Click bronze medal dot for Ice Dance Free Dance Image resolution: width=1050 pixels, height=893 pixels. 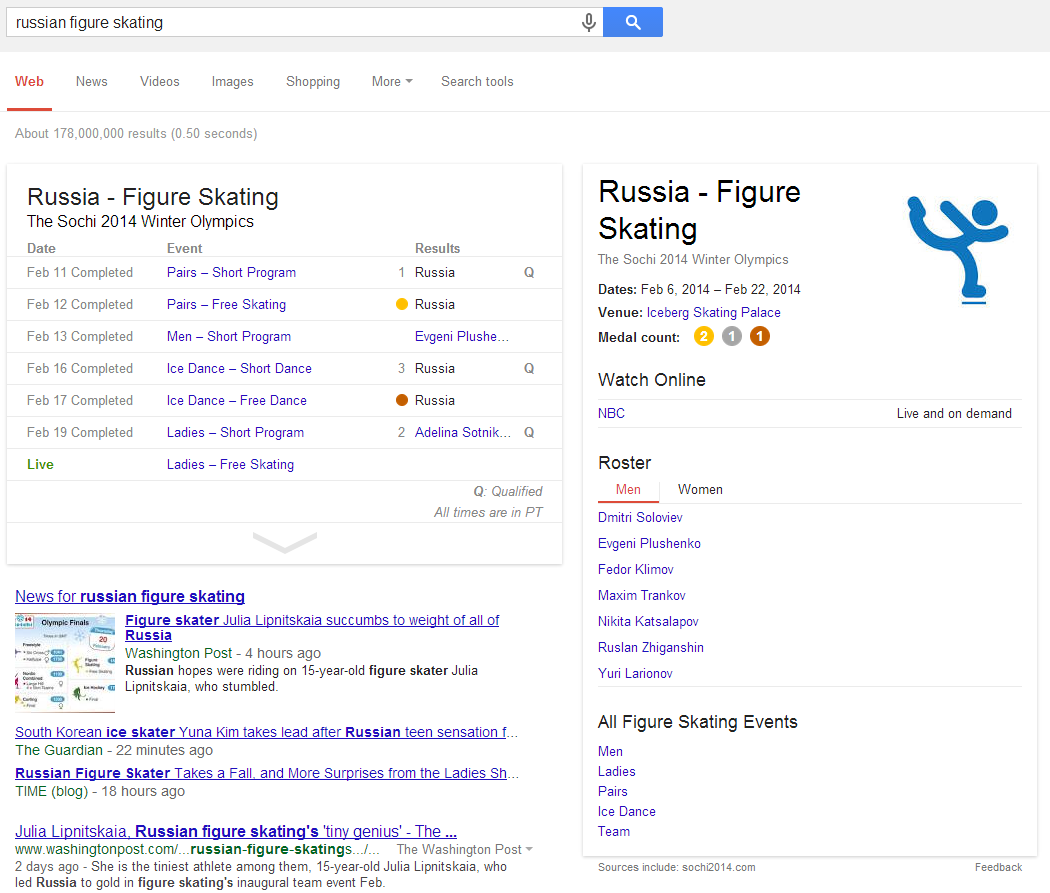coord(402,400)
